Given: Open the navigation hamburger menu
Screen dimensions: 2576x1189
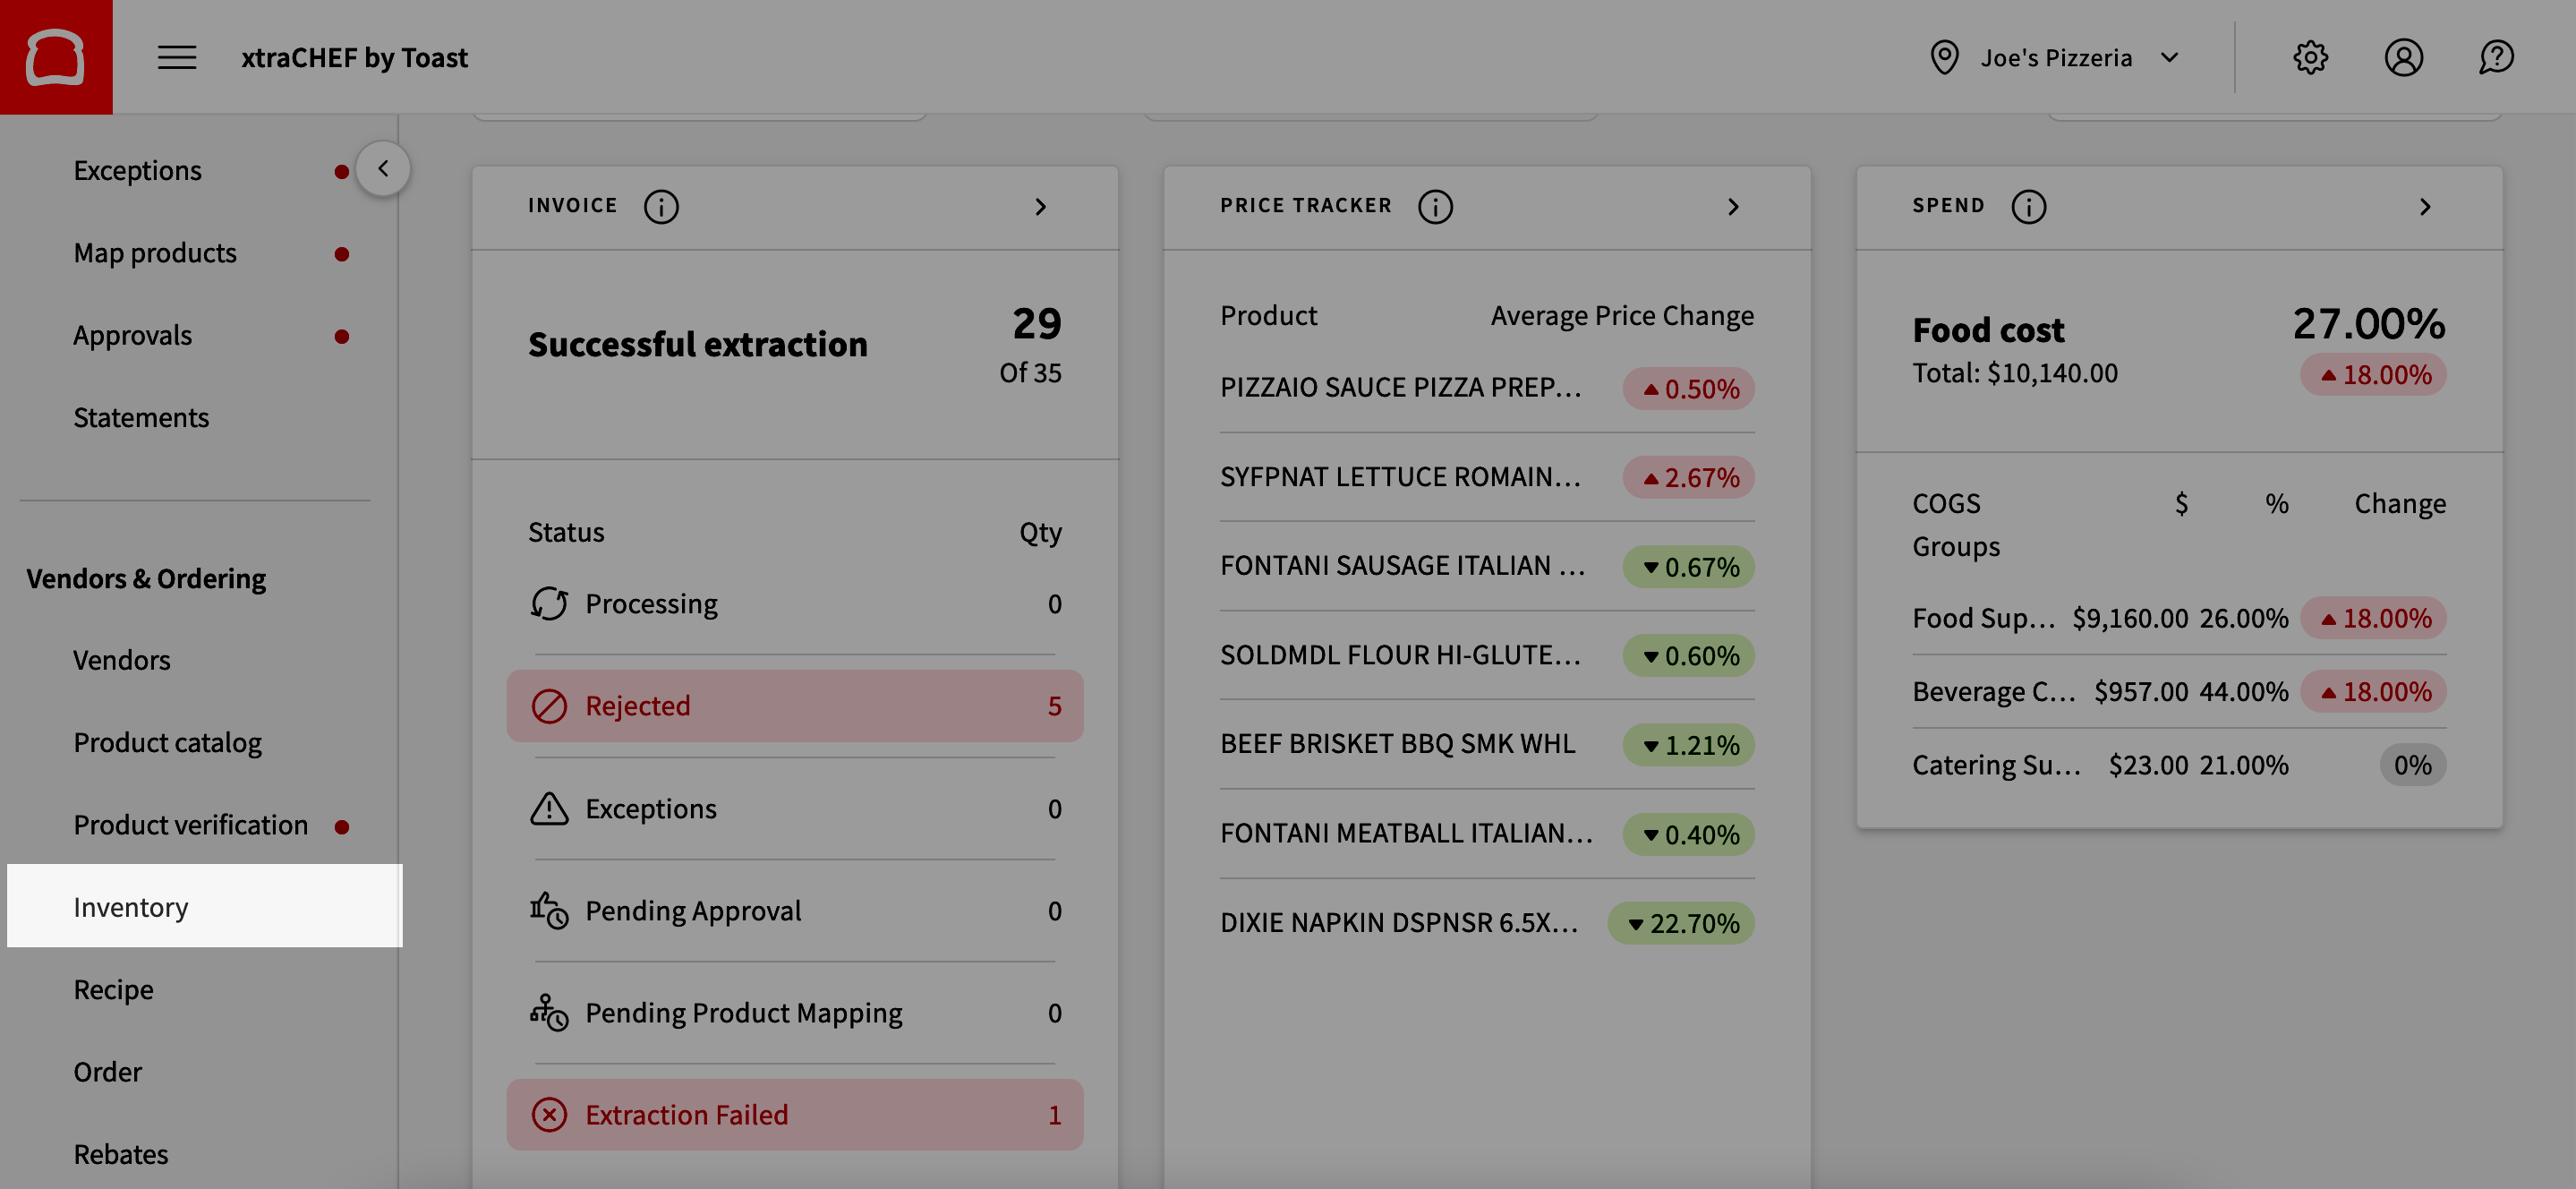Looking at the screenshot, I should point(176,57).
